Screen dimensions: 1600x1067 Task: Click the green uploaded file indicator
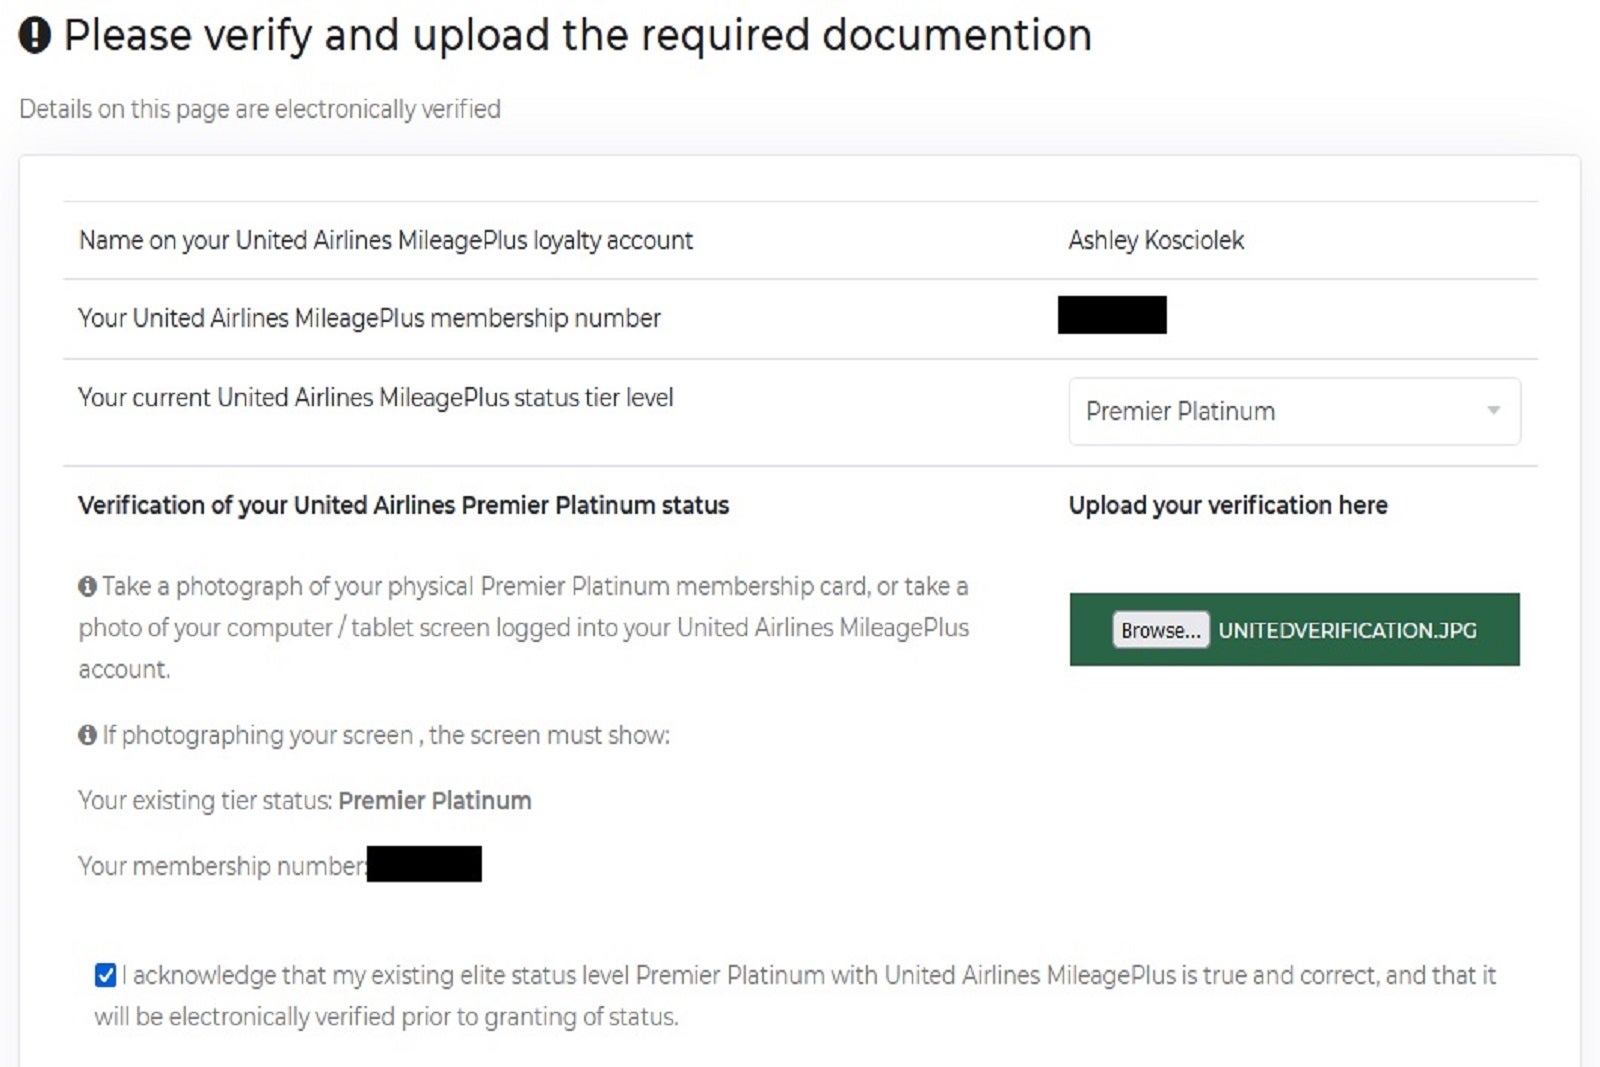[x=1293, y=630]
